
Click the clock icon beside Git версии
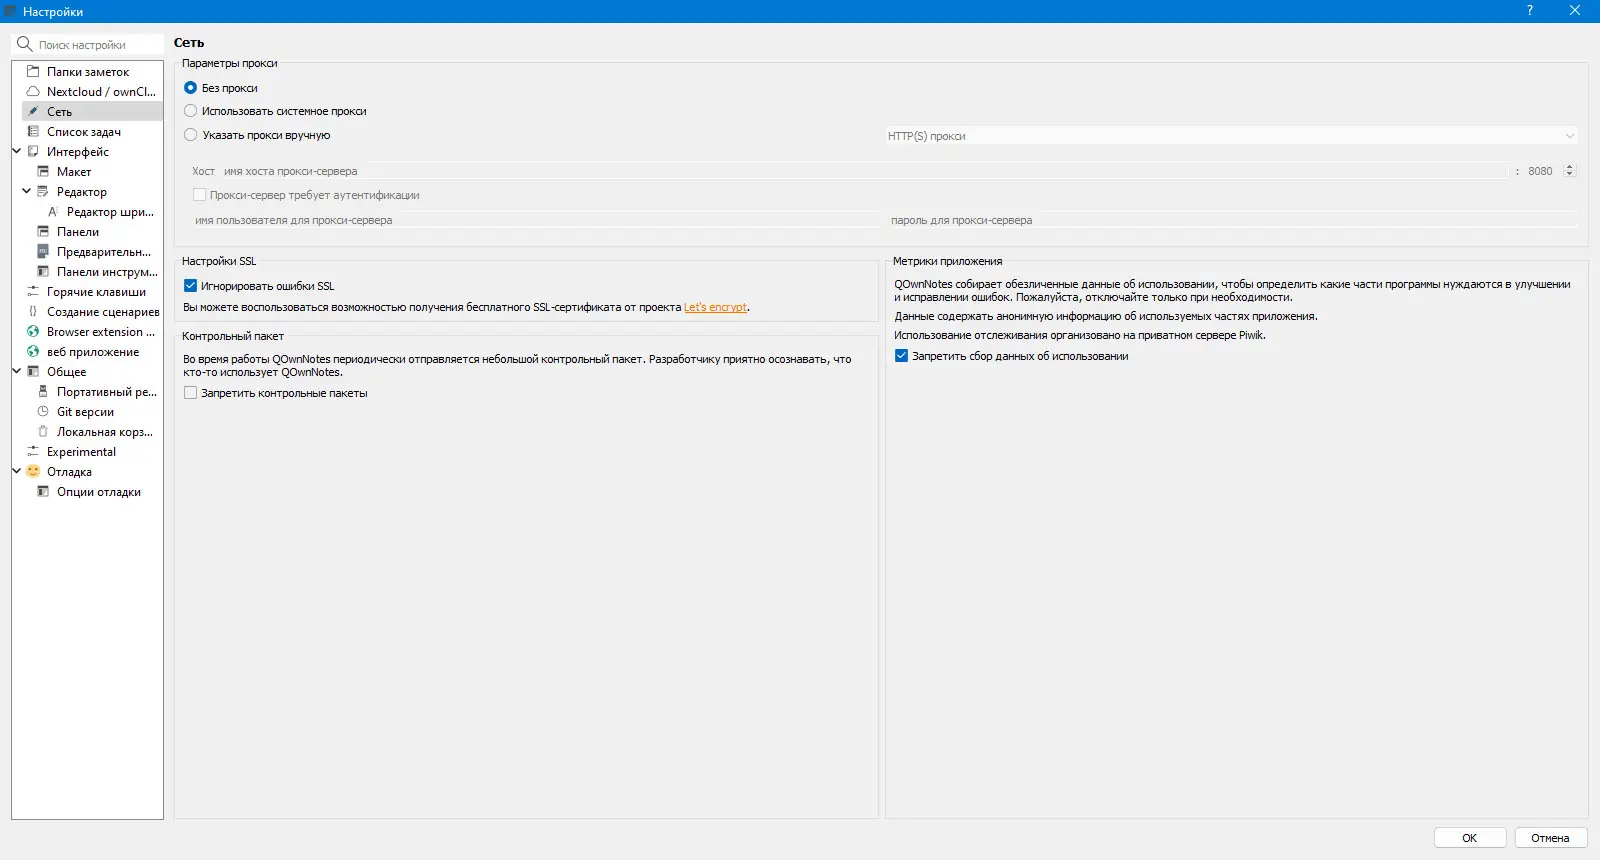click(x=43, y=411)
